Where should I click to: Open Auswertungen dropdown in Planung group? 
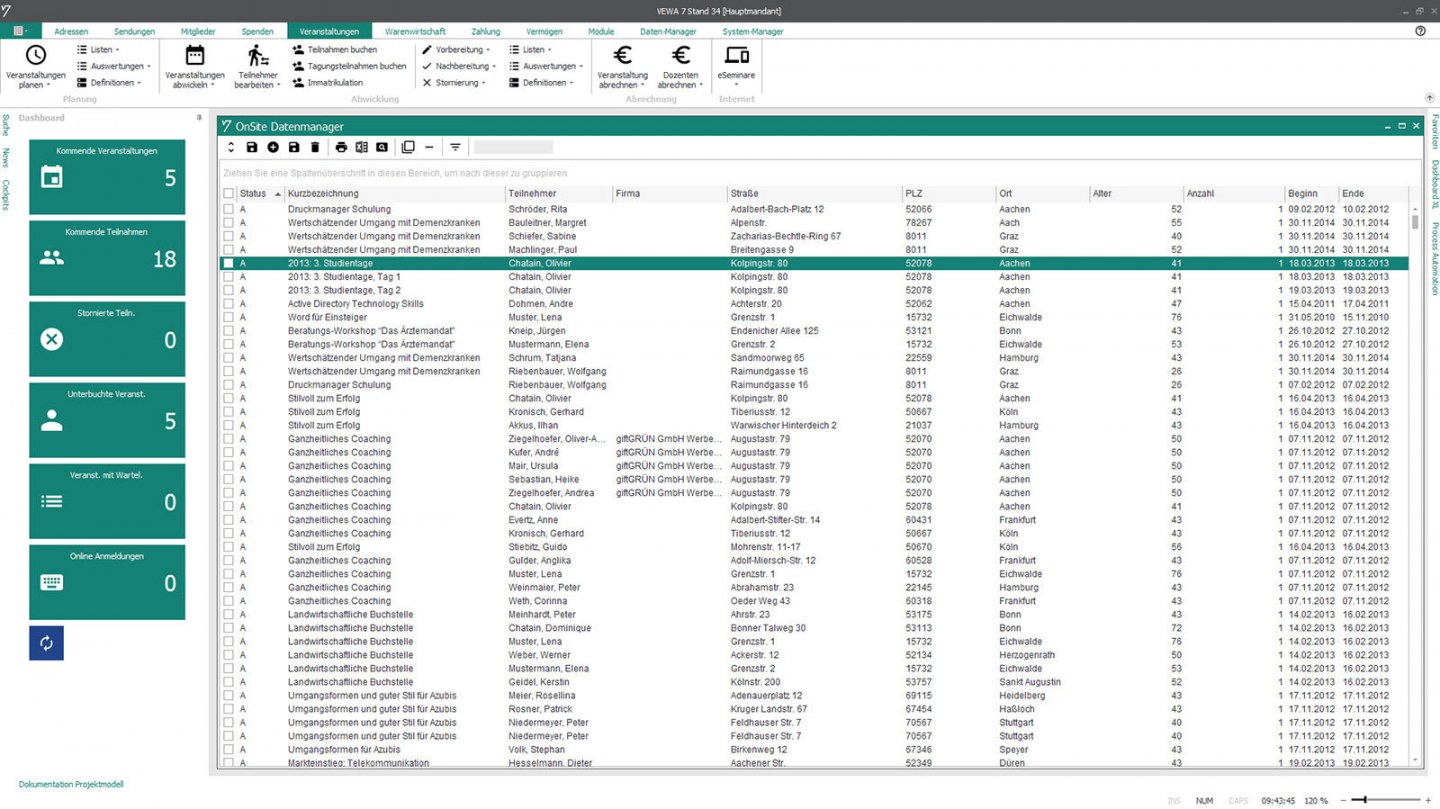[x=113, y=66]
